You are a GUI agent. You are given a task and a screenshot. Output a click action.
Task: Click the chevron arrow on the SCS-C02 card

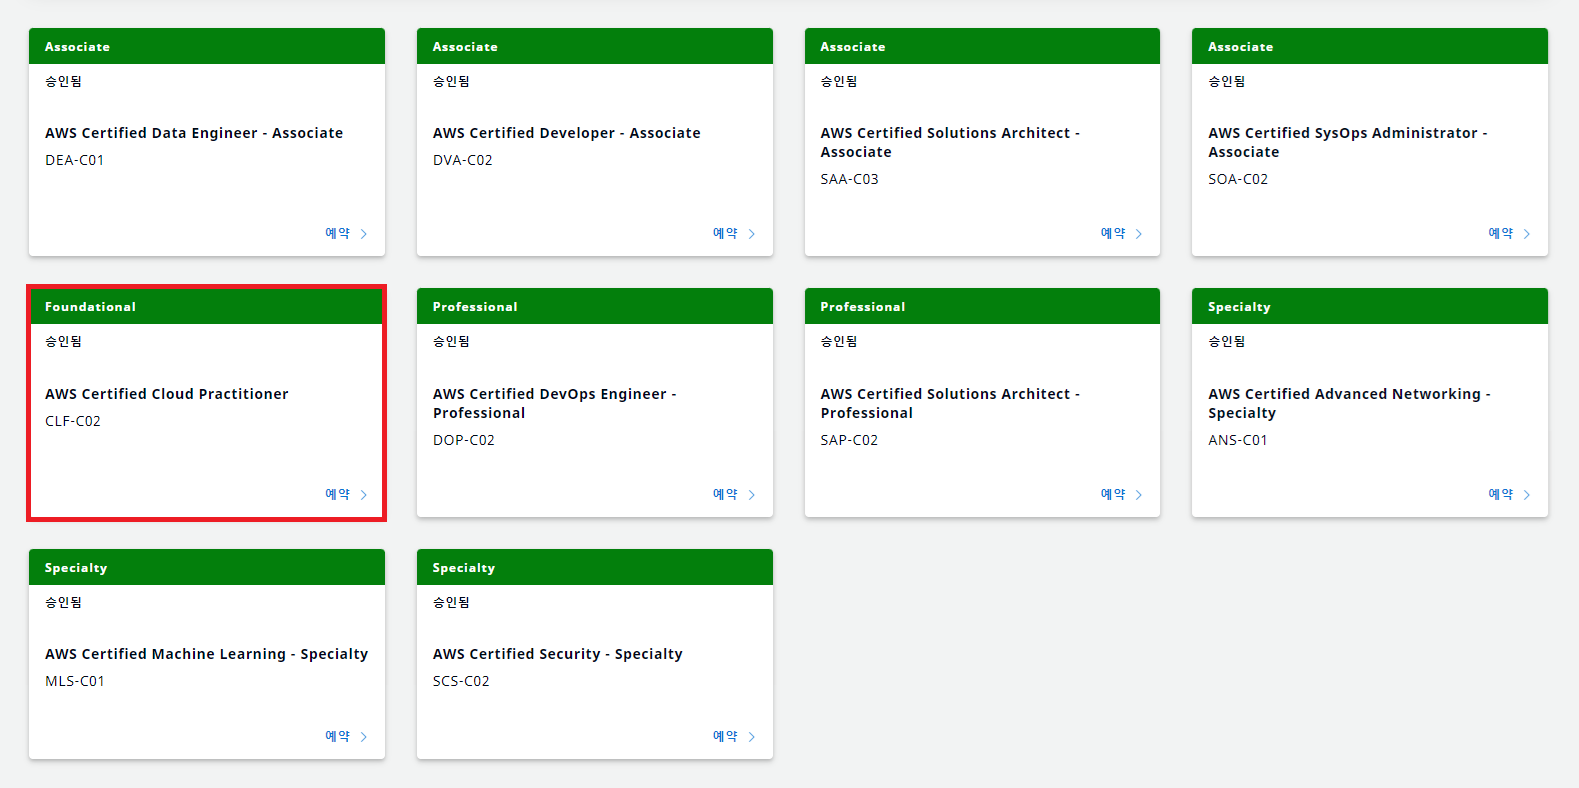pyautogui.click(x=752, y=737)
